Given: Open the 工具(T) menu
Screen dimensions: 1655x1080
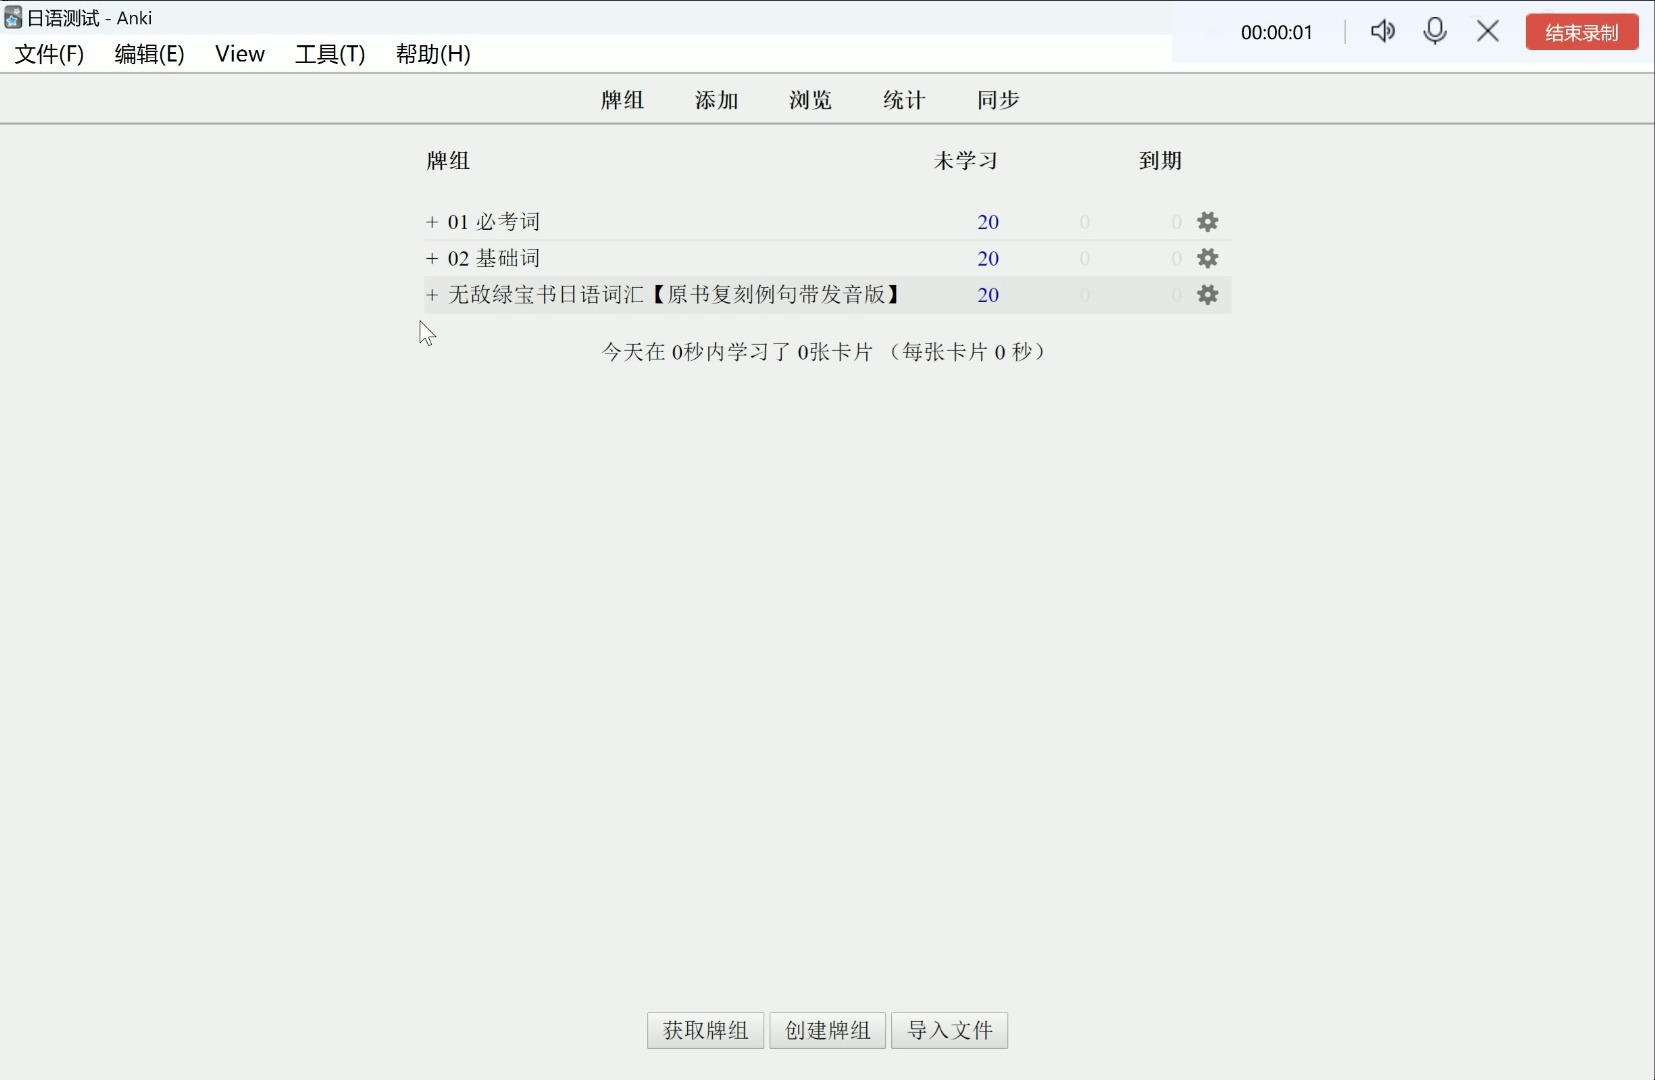Looking at the screenshot, I should 330,54.
